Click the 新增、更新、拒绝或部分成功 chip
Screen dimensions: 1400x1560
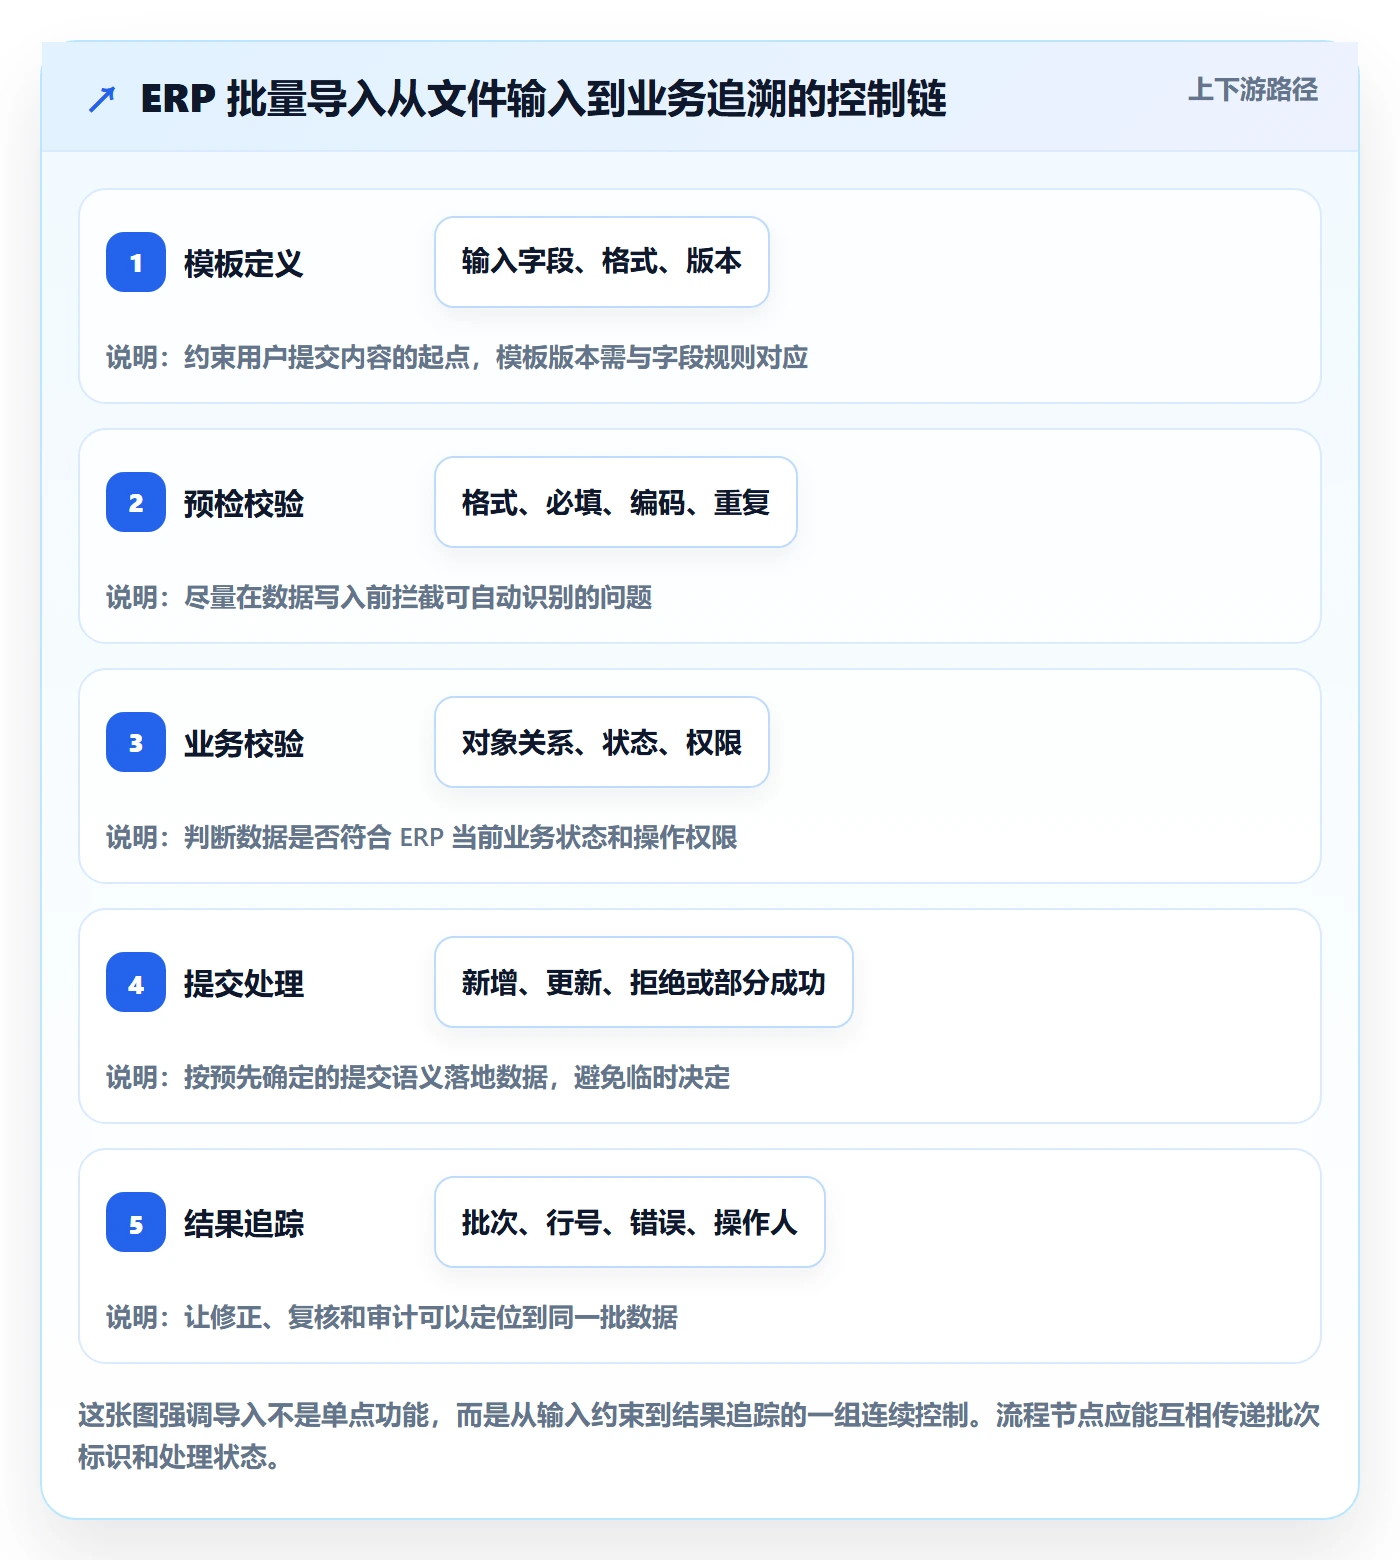(644, 982)
